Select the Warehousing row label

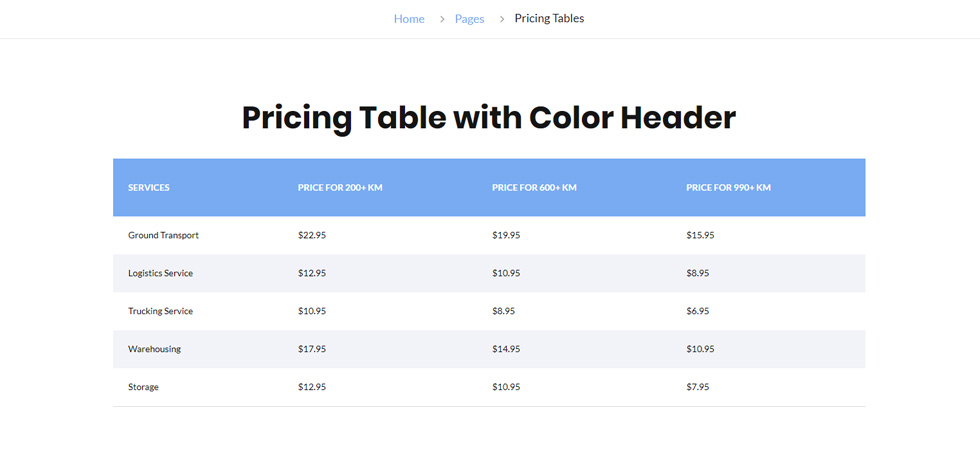154,349
